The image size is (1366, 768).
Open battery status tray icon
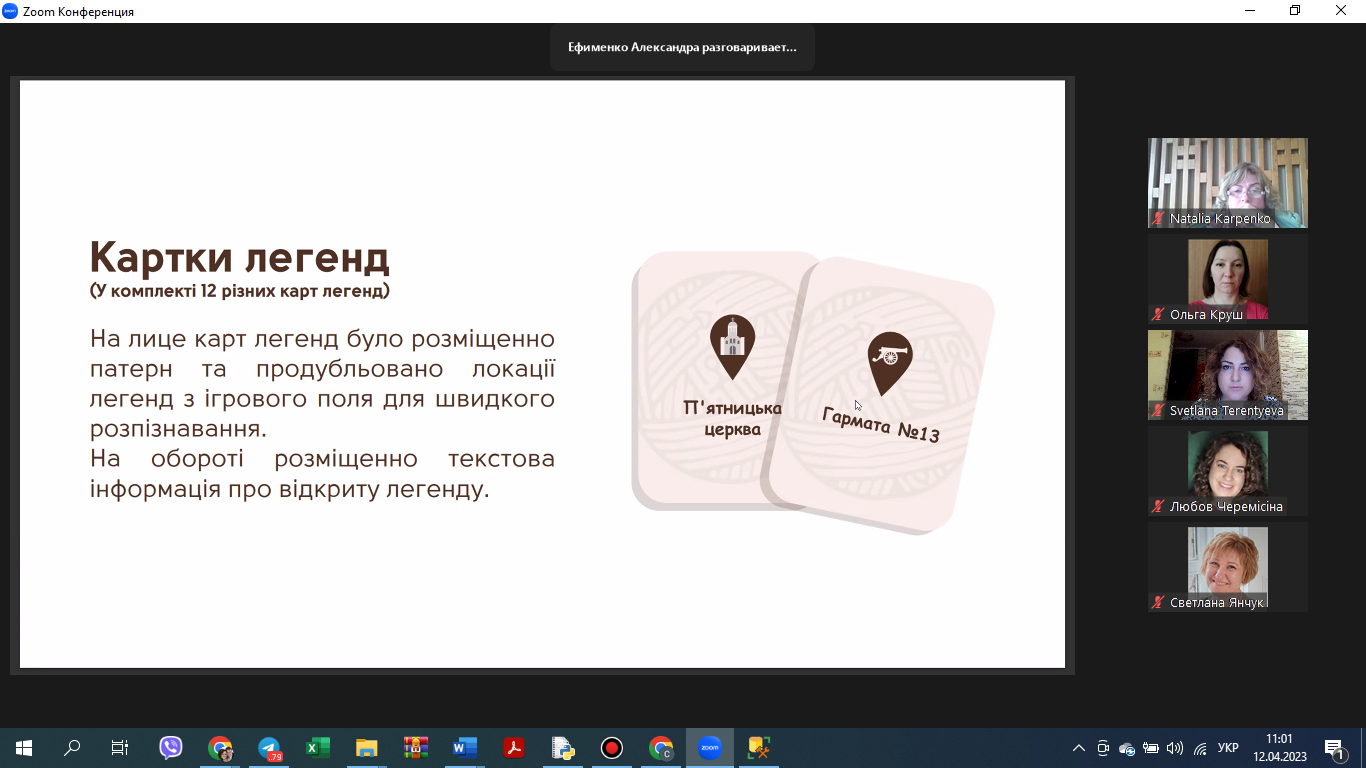pos(1151,748)
